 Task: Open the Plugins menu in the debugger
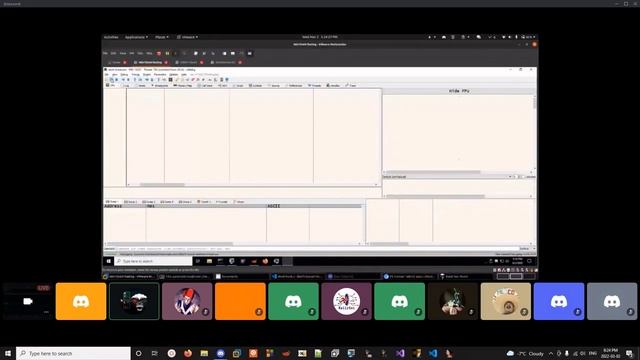[147, 75]
